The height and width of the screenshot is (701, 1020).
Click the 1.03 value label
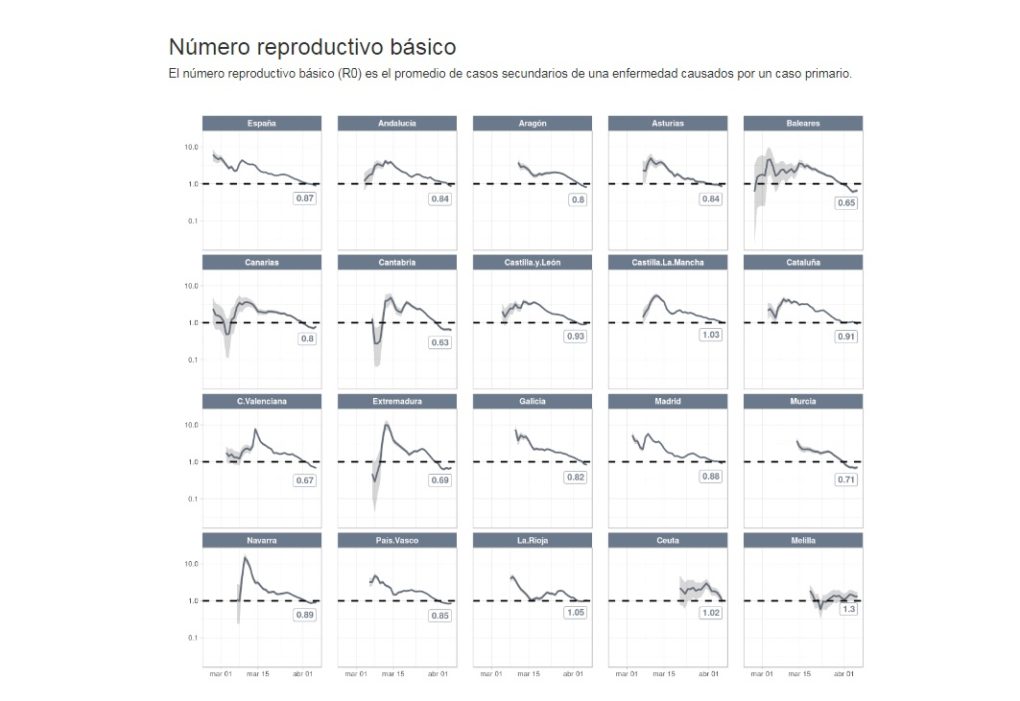(711, 335)
